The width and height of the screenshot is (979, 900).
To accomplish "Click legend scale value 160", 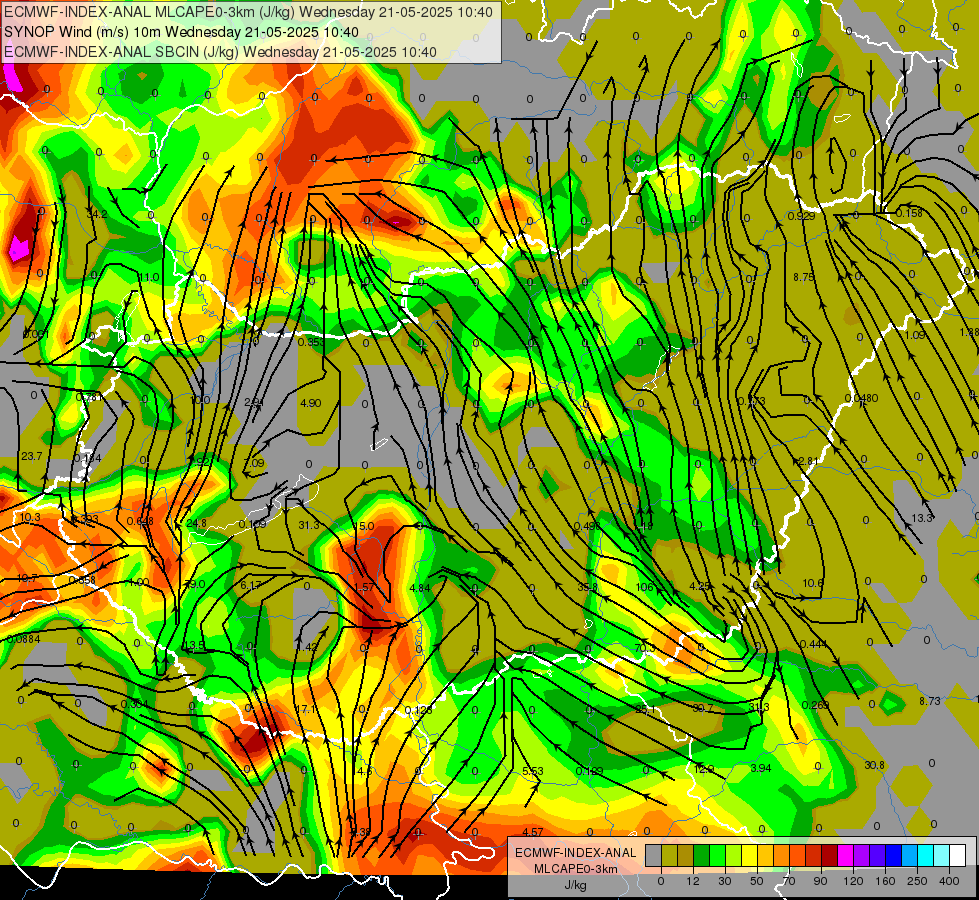I will pos(885,881).
